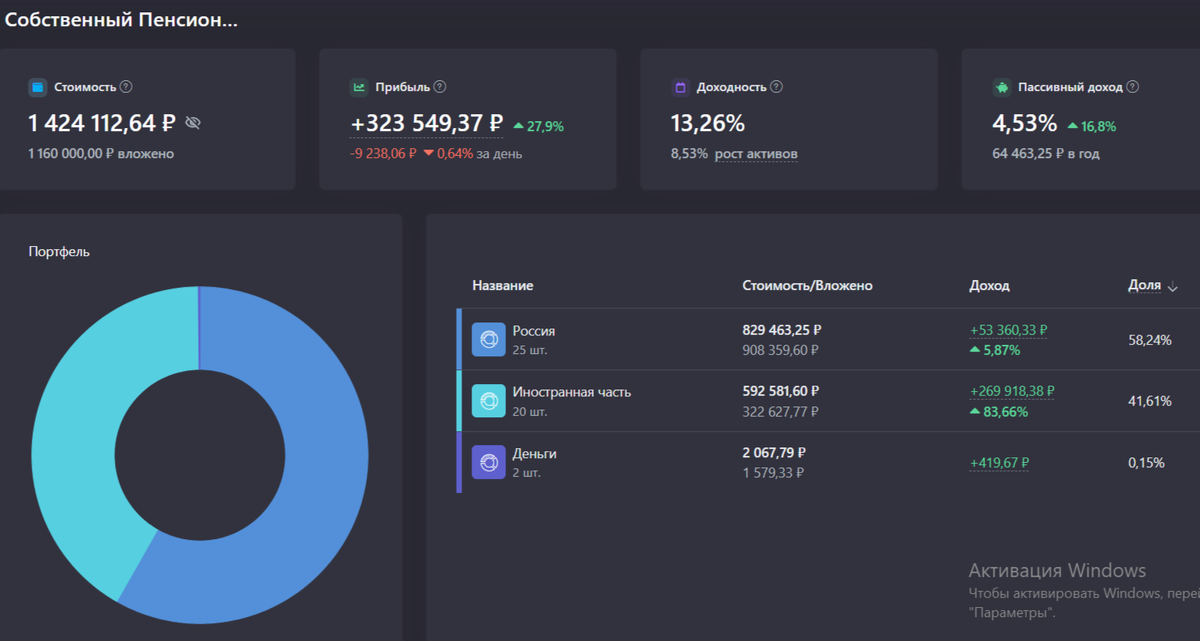Open help tooltip next to Доходность

pyautogui.click(x=777, y=87)
